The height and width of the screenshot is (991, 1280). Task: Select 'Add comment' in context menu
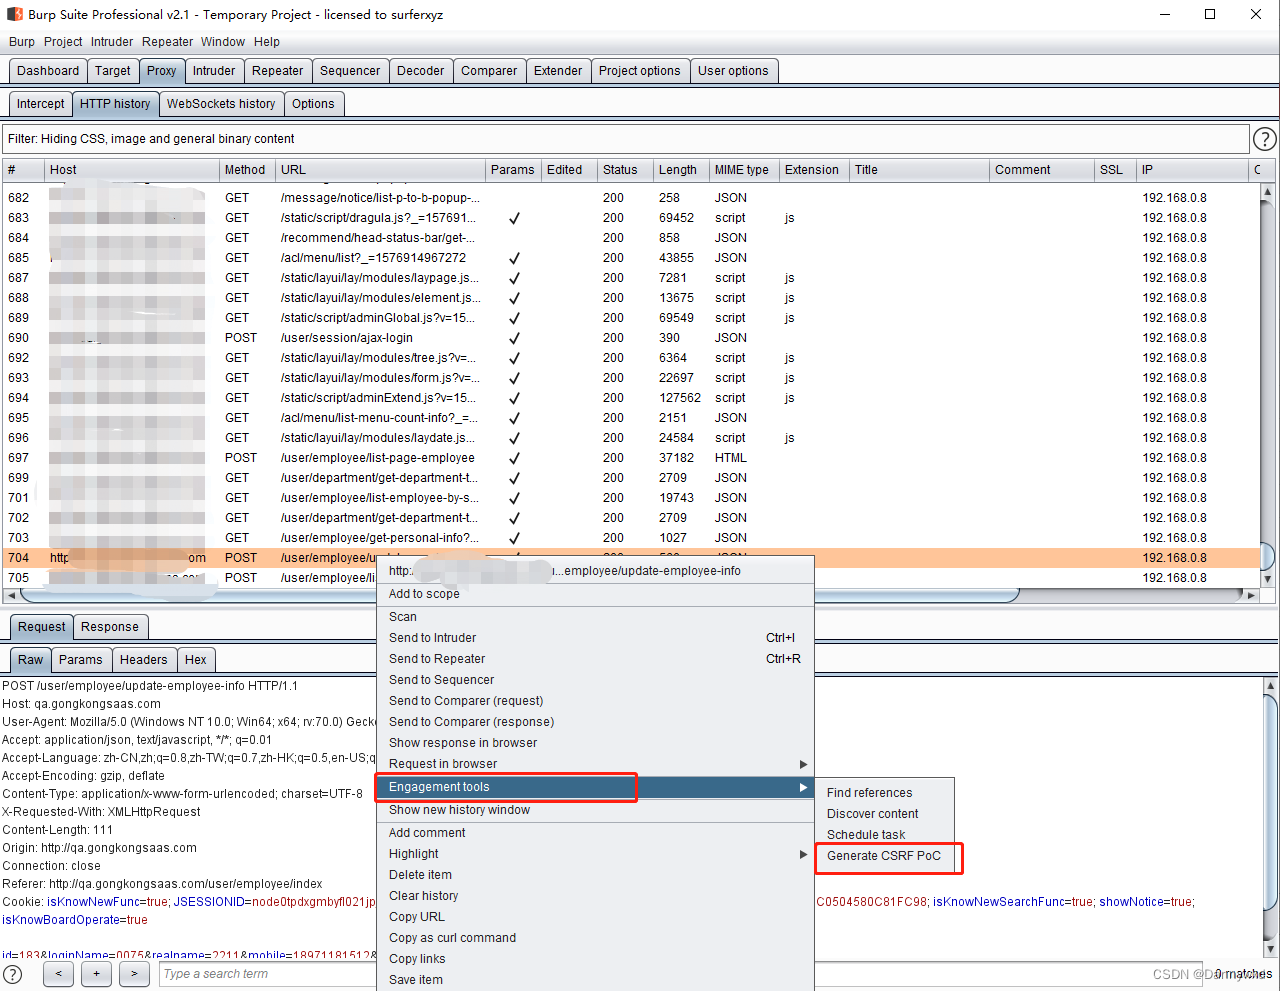tap(595, 833)
